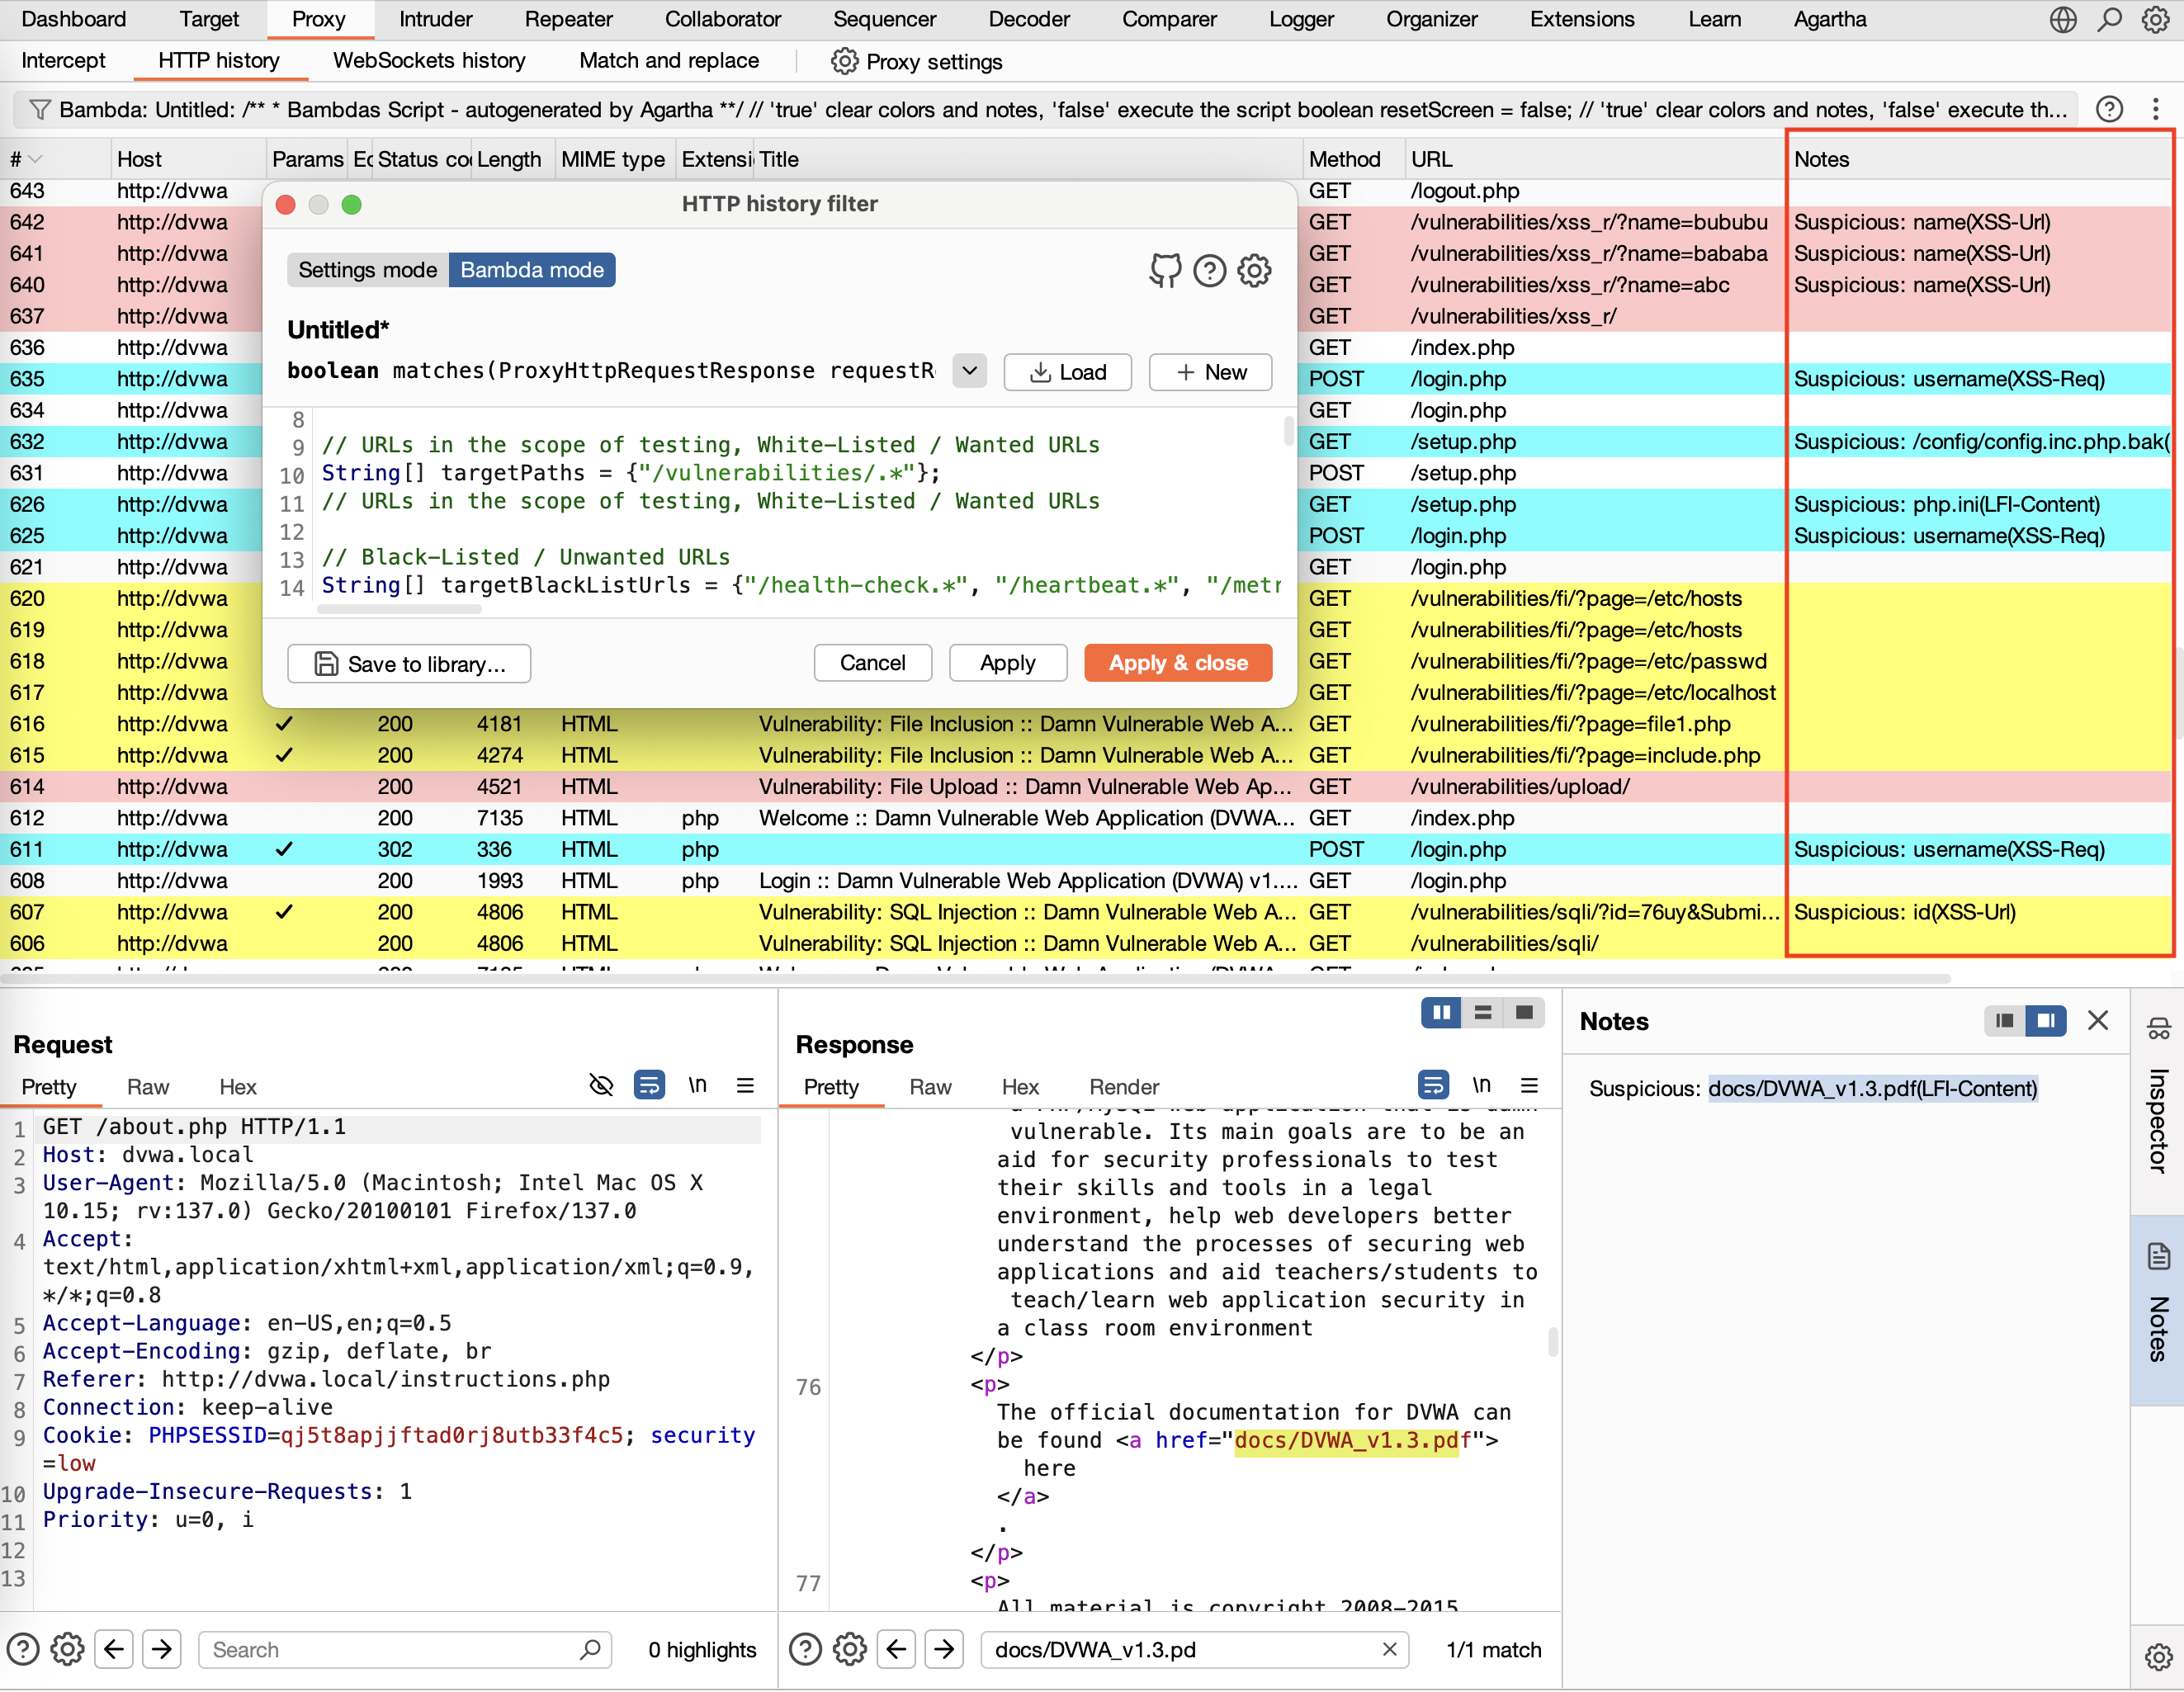Toggle hide non-printable eye icon in Request
The width and height of the screenshot is (2184, 1692).
[x=601, y=1086]
